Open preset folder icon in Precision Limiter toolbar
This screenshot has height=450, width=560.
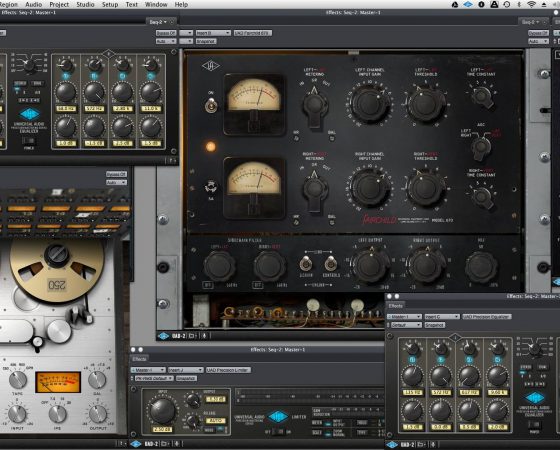click(x=164, y=444)
